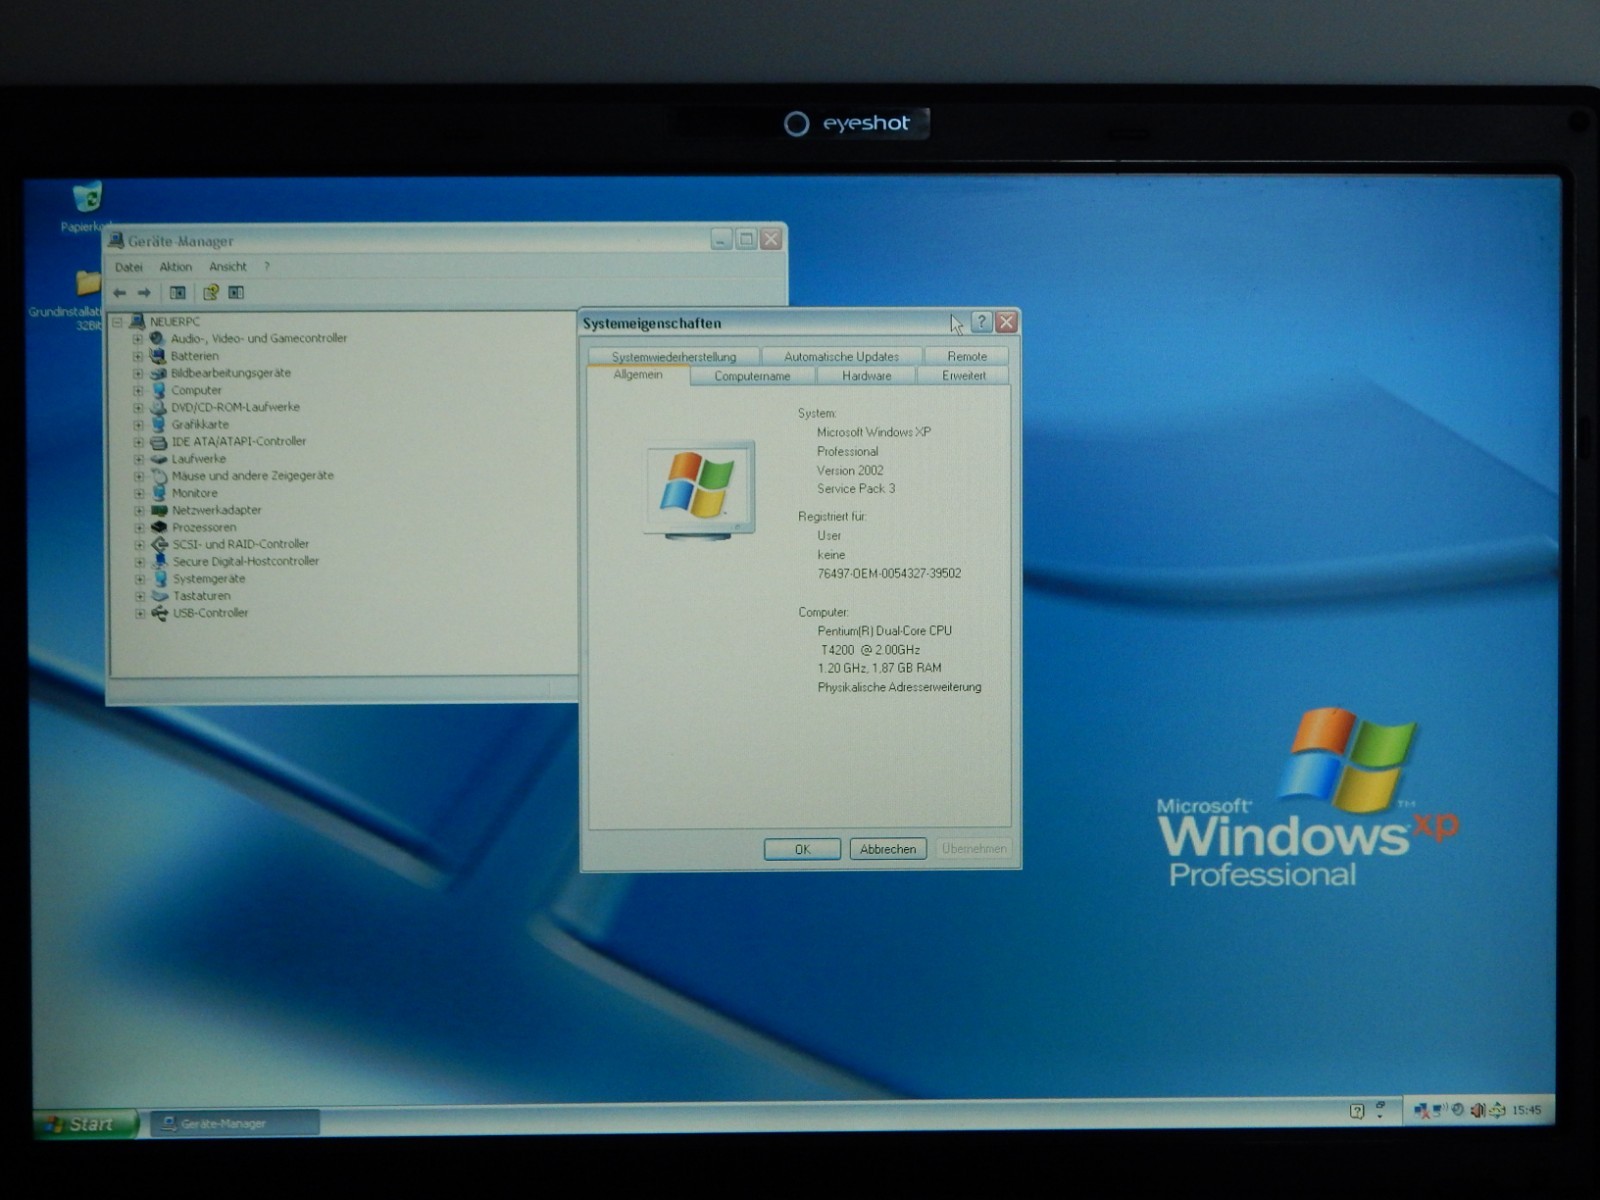This screenshot has height=1200, width=1600.
Task: Click the ? help button in Systemeigenschaften title bar
Action: click(981, 322)
